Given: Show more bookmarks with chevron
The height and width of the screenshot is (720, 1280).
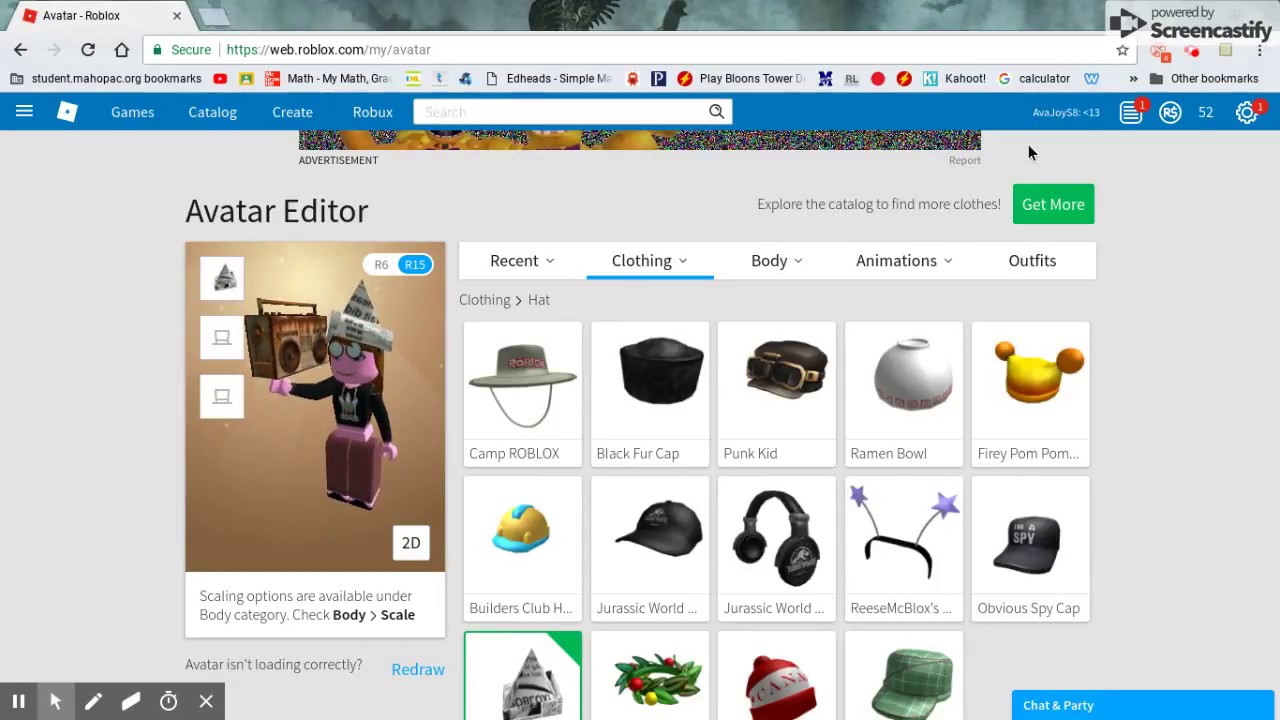Looking at the screenshot, I should (x=1133, y=78).
